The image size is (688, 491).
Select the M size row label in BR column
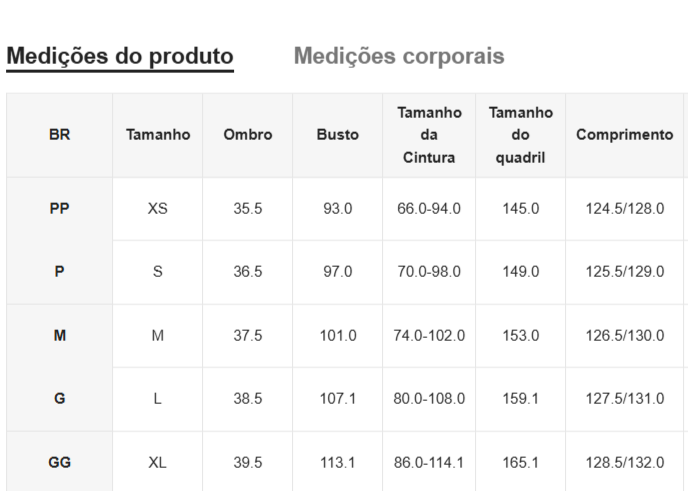[59, 336]
